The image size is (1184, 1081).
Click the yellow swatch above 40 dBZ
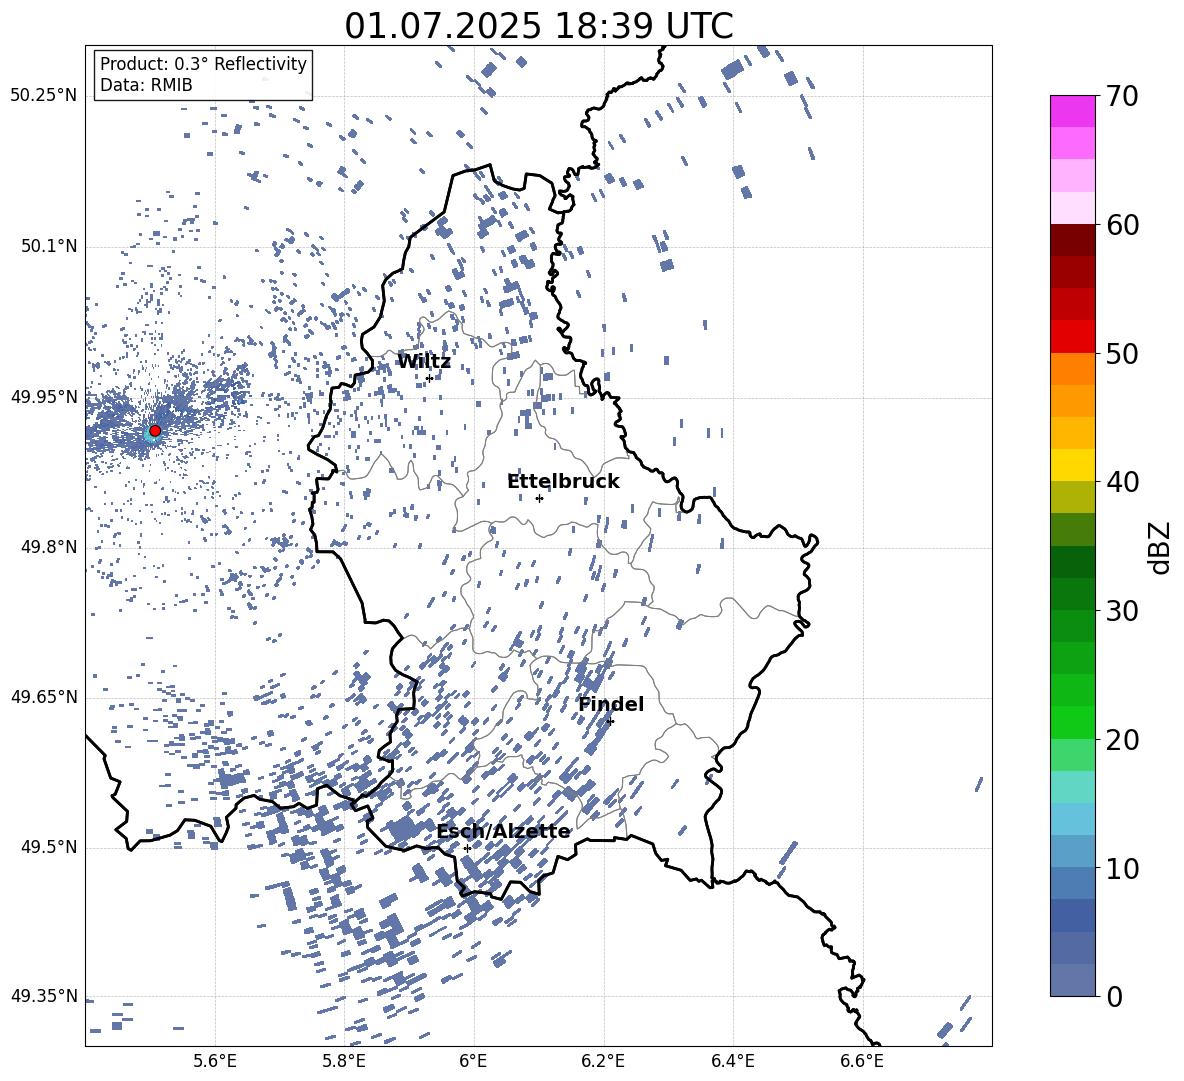click(1073, 465)
